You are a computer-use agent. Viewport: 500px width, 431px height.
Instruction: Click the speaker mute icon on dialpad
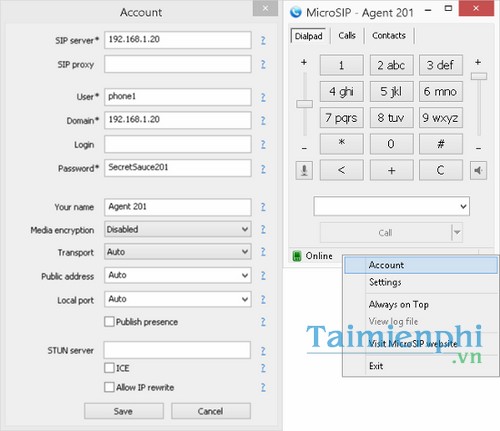click(x=478, y=170)
